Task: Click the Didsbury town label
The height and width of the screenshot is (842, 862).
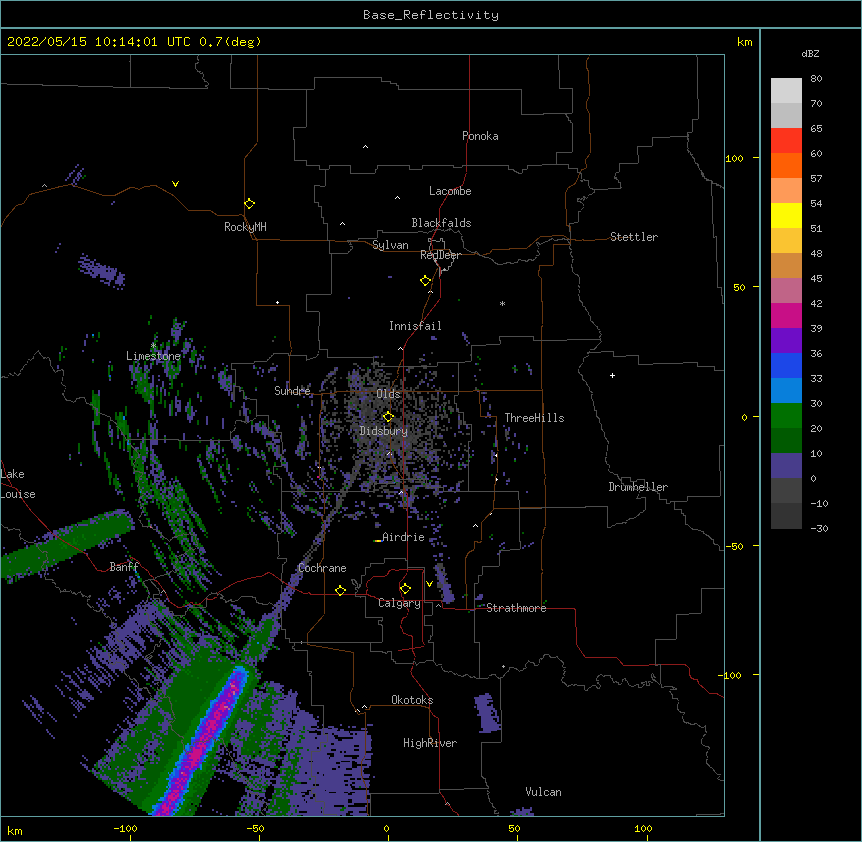Action: tap(384, 431)
